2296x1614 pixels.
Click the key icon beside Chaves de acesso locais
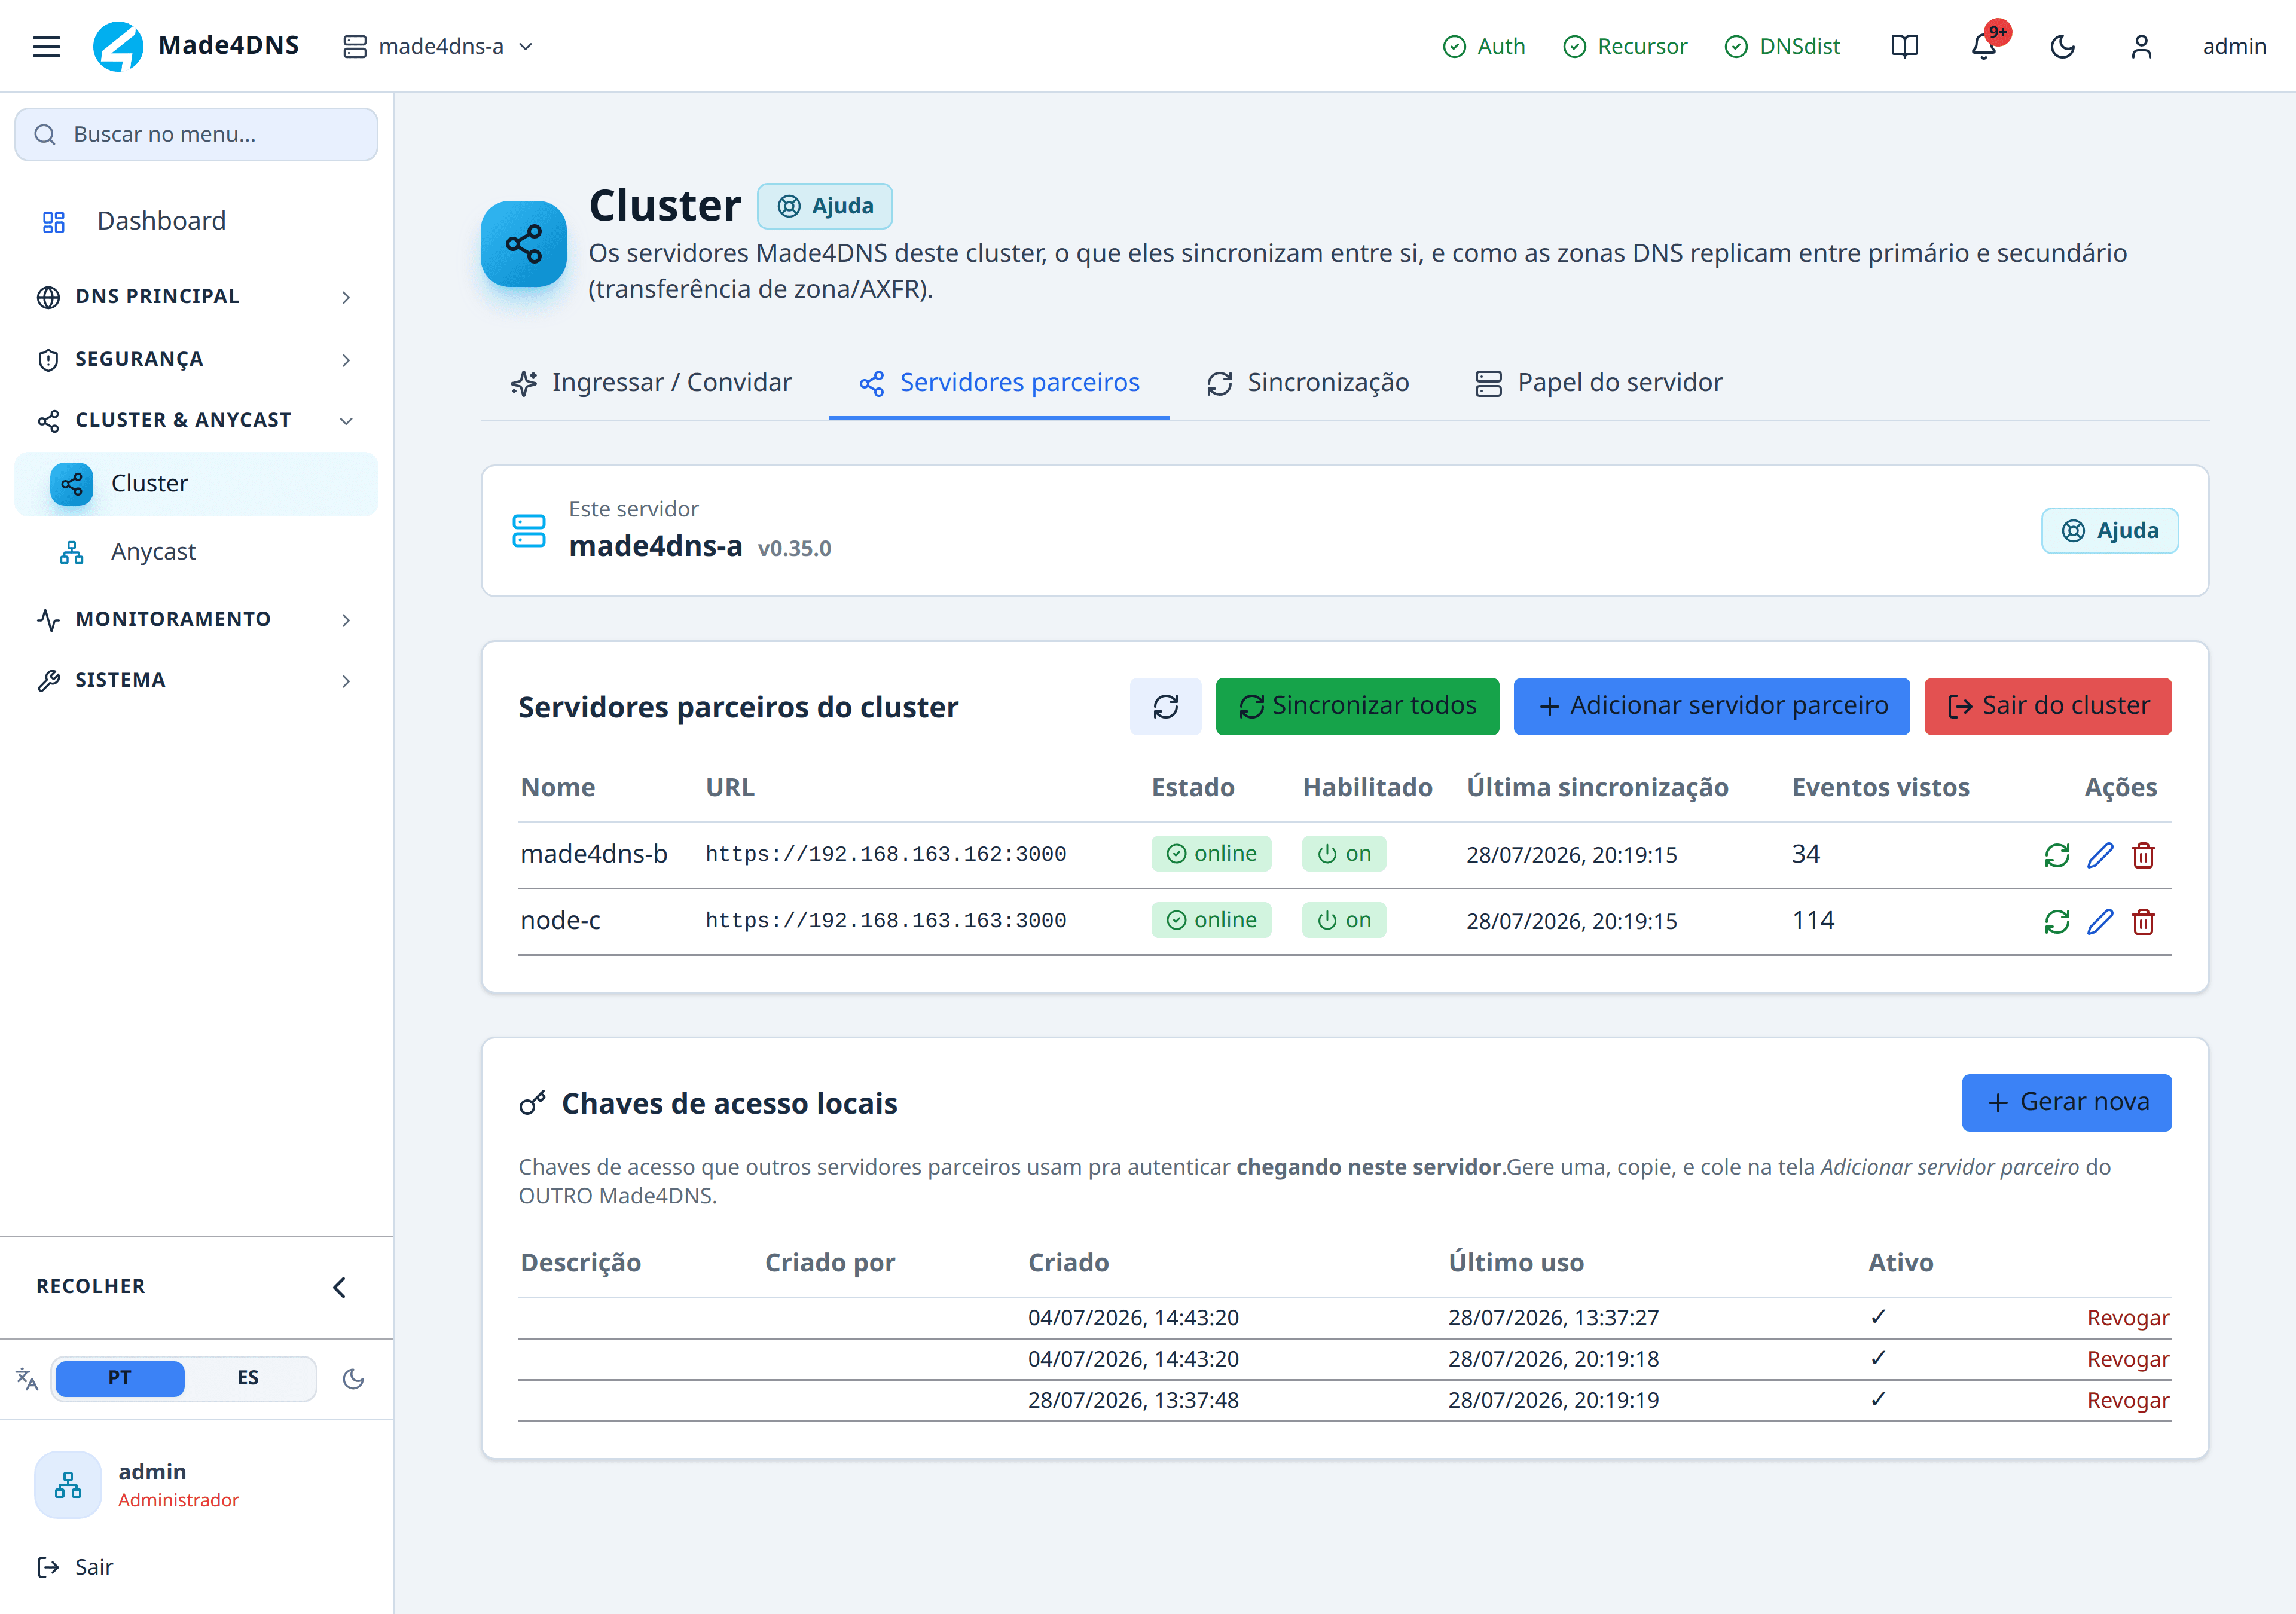click(x=532, y=1103)
